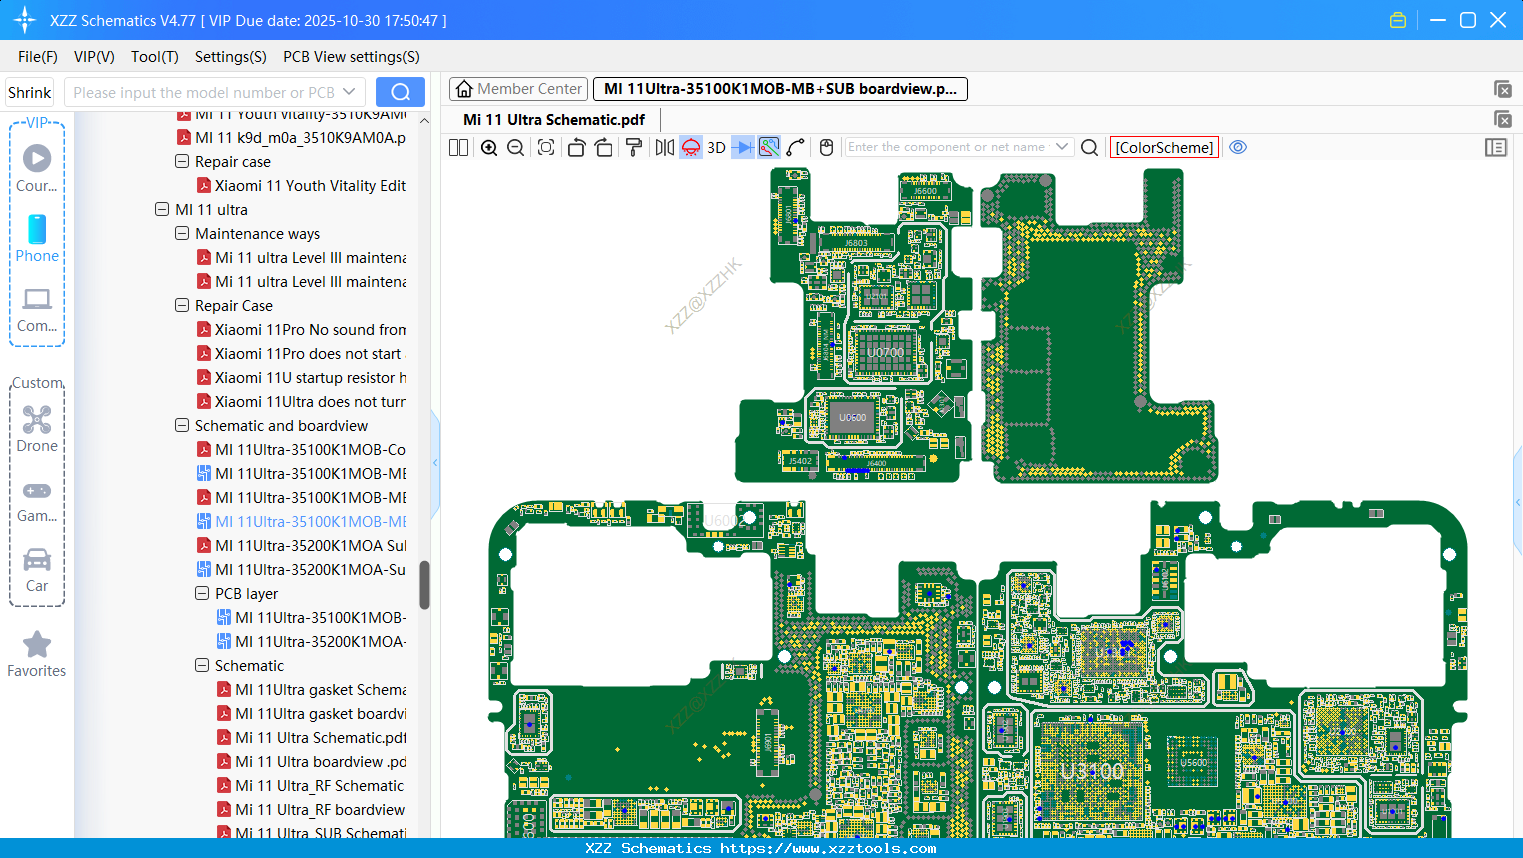Activate the mirror flip board tool

coord(664,147)
